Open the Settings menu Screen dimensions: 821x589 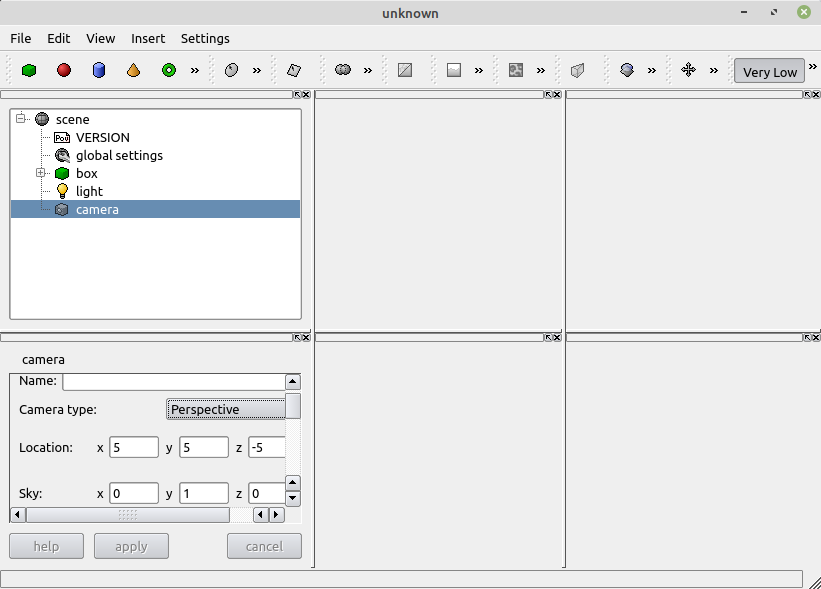tap(205, 38)
